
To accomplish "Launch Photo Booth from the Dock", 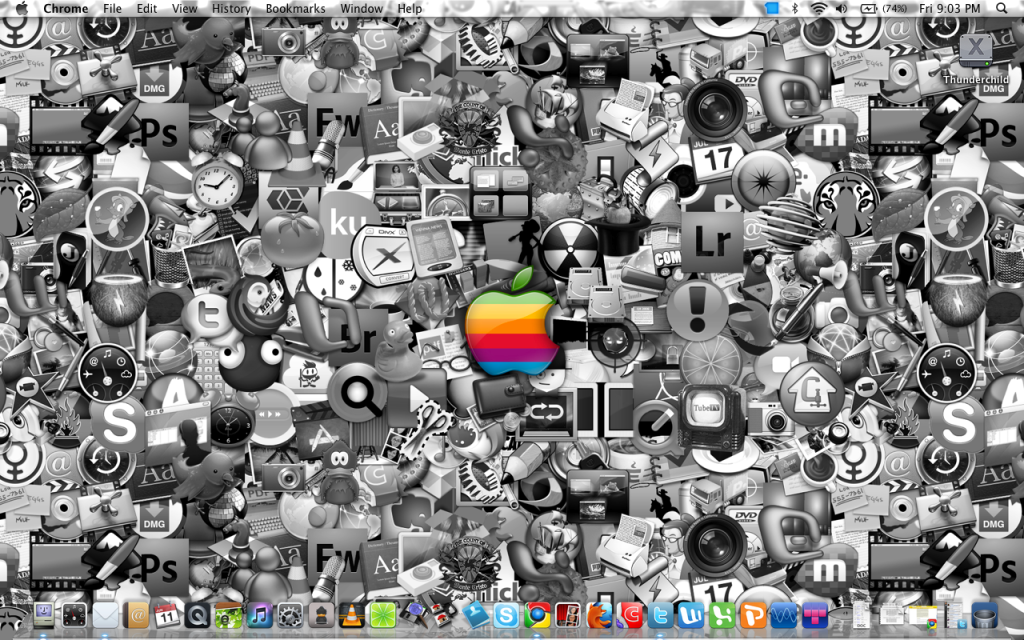I will coord(568,616).
